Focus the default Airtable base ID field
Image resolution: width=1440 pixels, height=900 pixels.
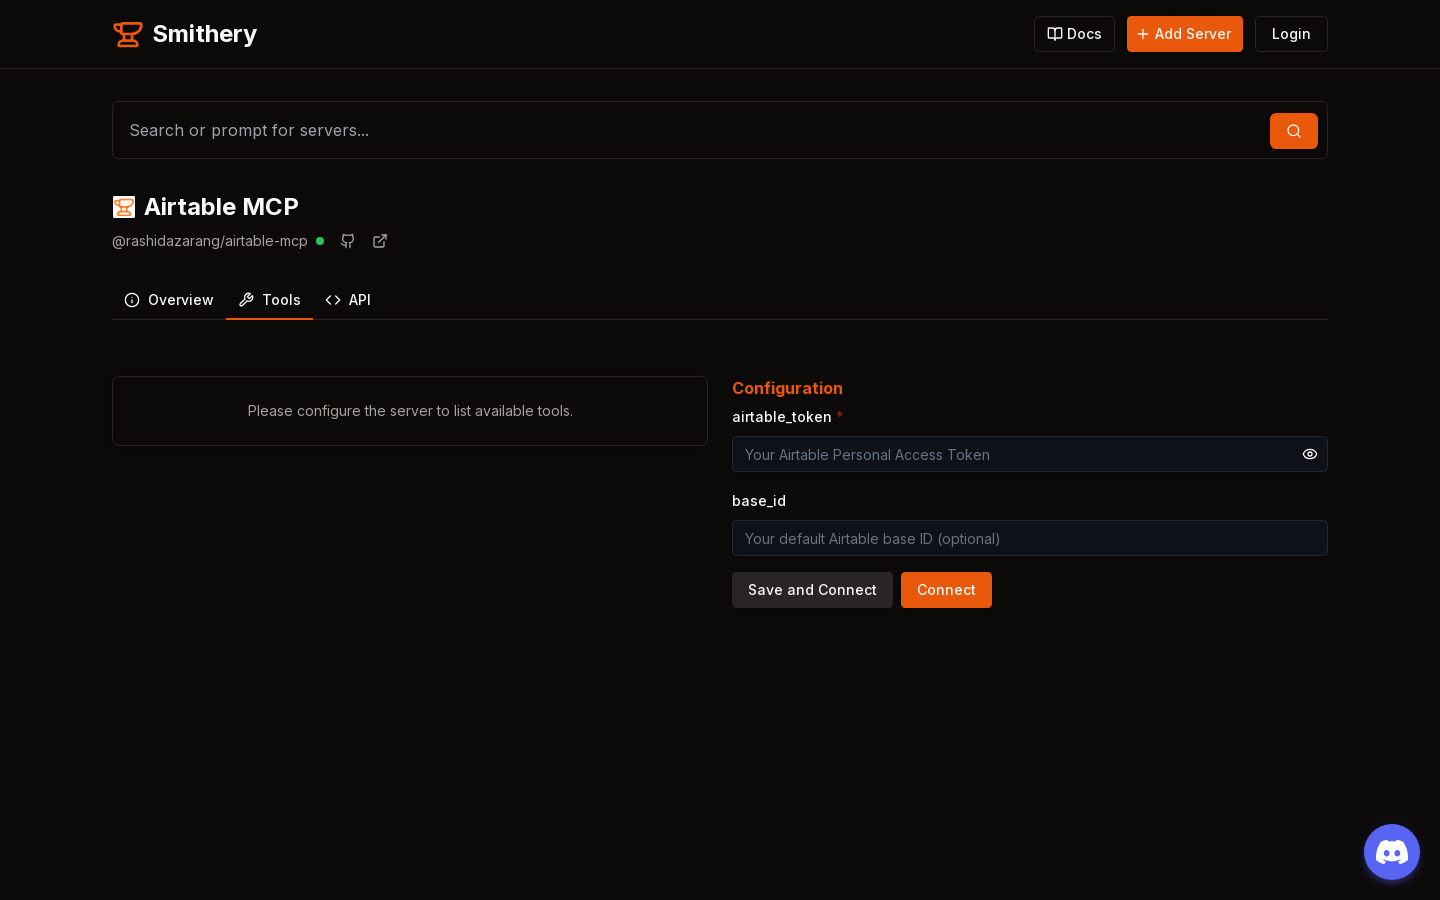1030,538
